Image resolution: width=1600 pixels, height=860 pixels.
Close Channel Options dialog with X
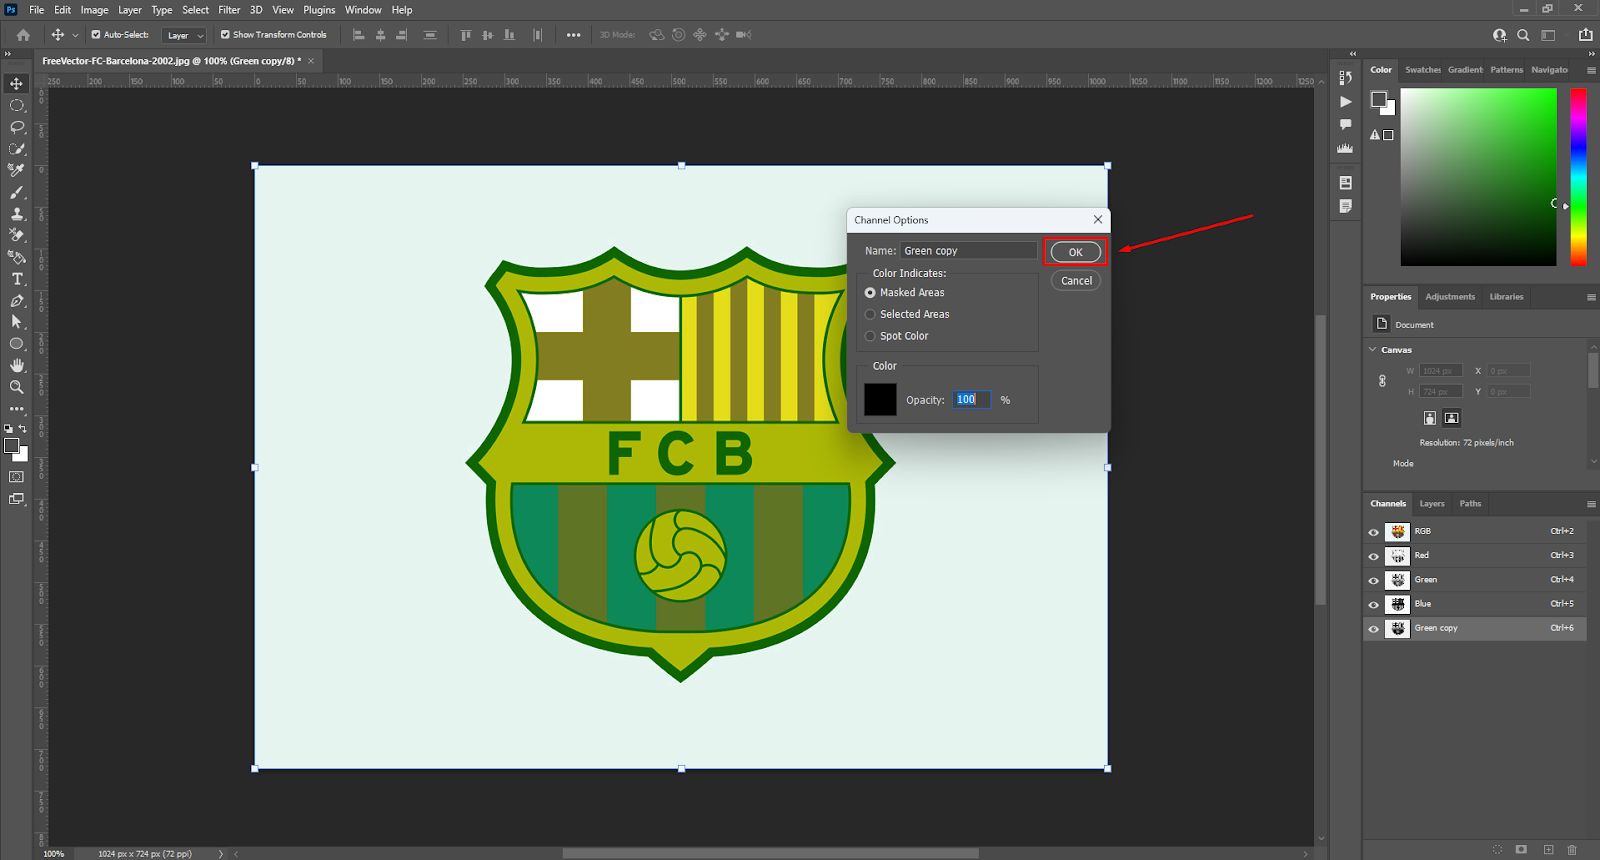click(x=1098, y=220)
